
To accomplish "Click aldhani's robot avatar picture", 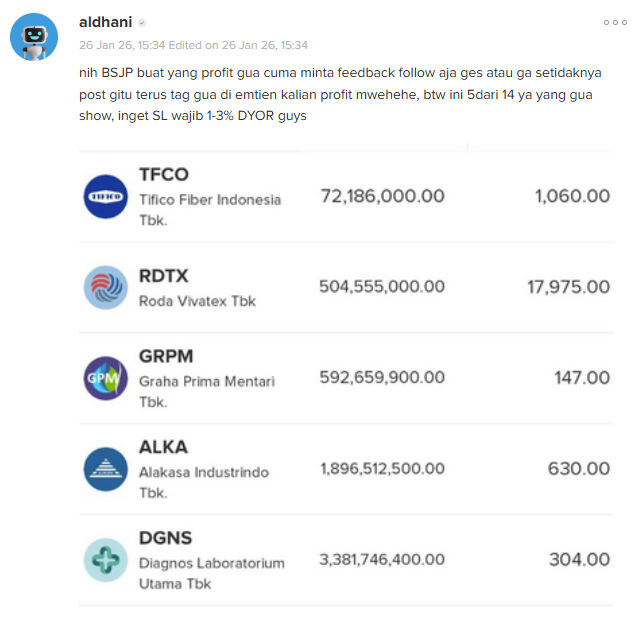I will [x=34, y=37].
